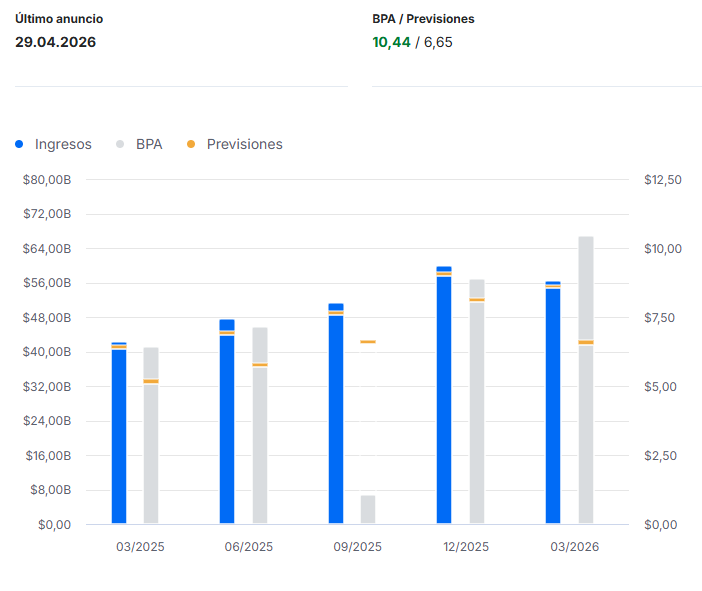Select the gray BPA bar for 12/2025

point(477,402)
